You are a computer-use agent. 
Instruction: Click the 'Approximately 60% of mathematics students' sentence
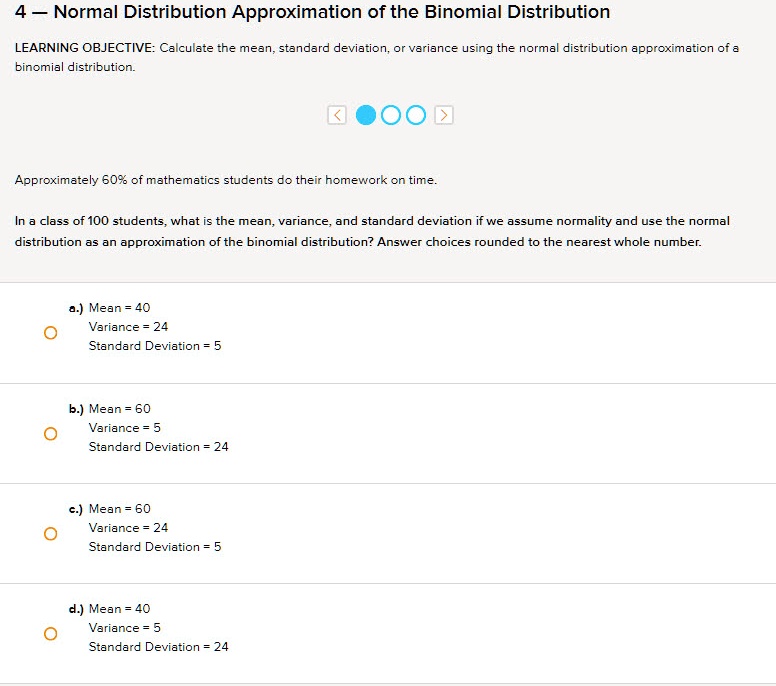[226, 181]
